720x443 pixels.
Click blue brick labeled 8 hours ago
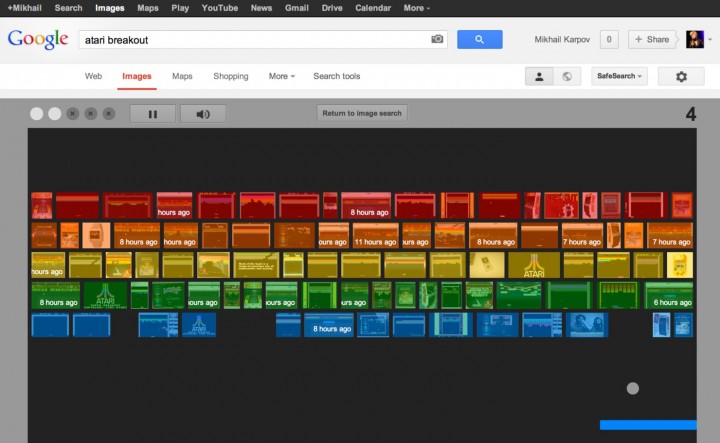click(329, 325)
